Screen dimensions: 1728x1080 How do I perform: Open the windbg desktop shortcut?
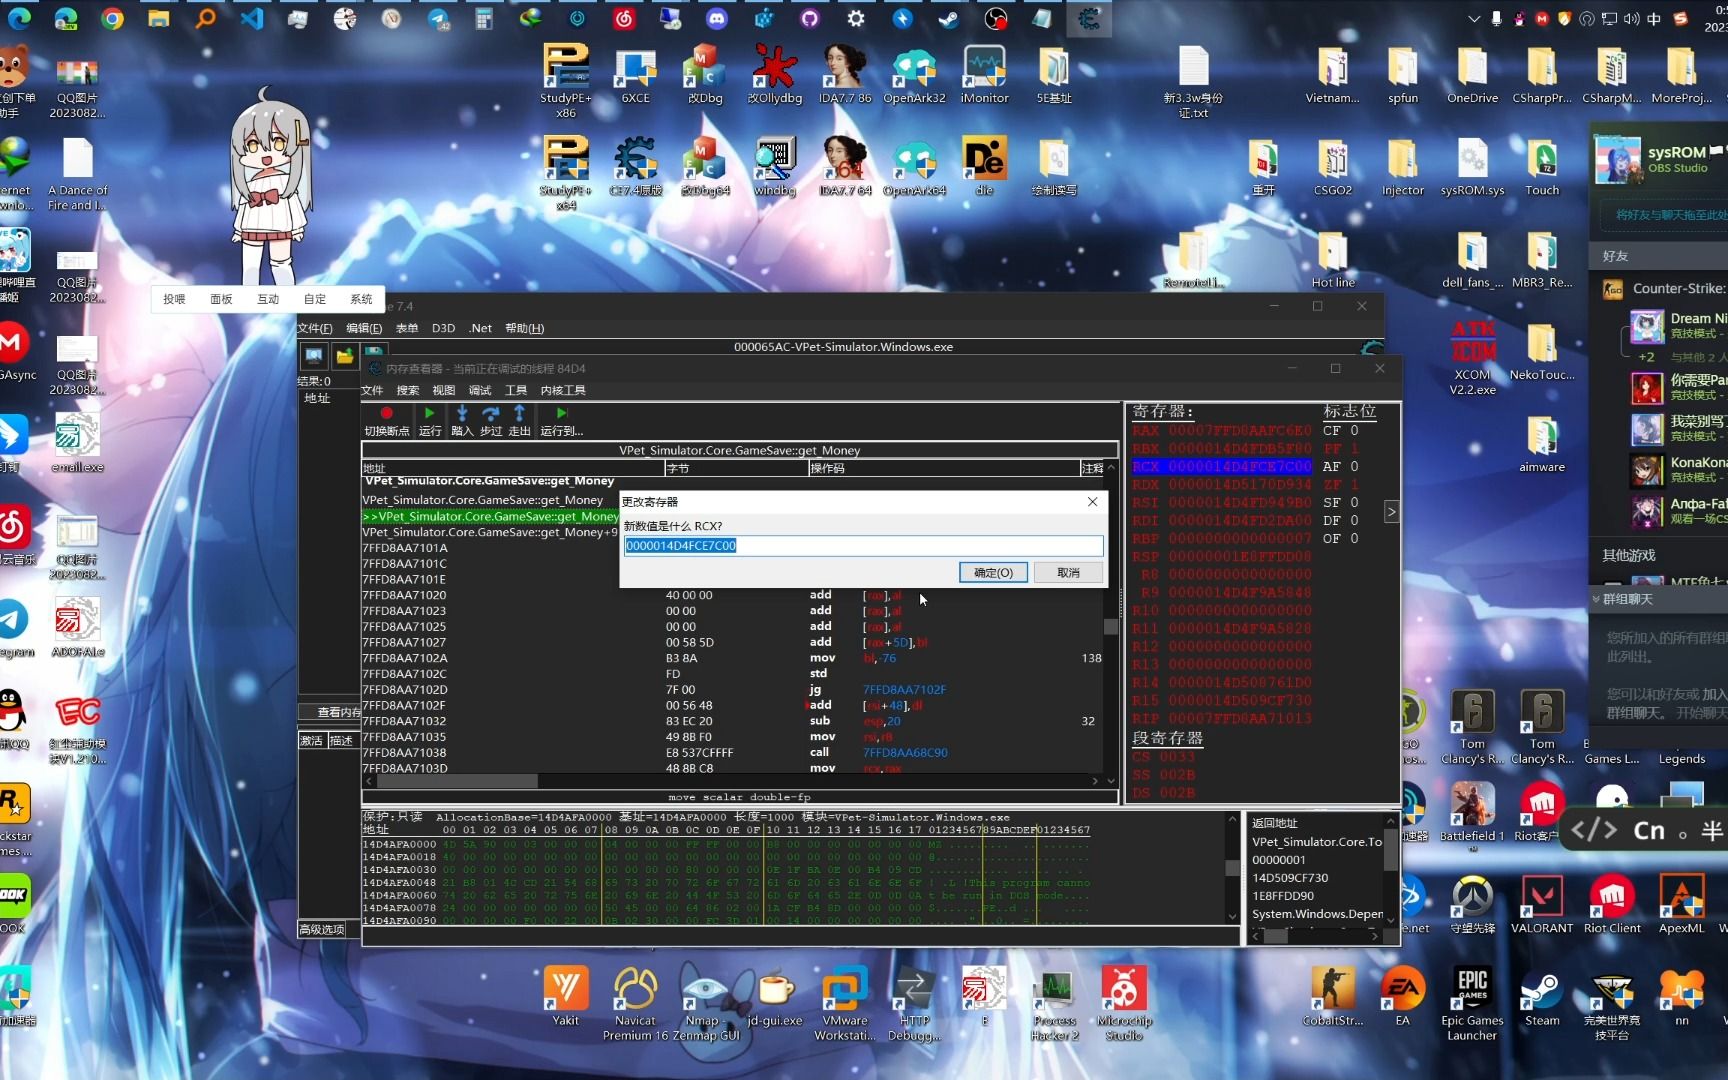click(x=775, y=167)
